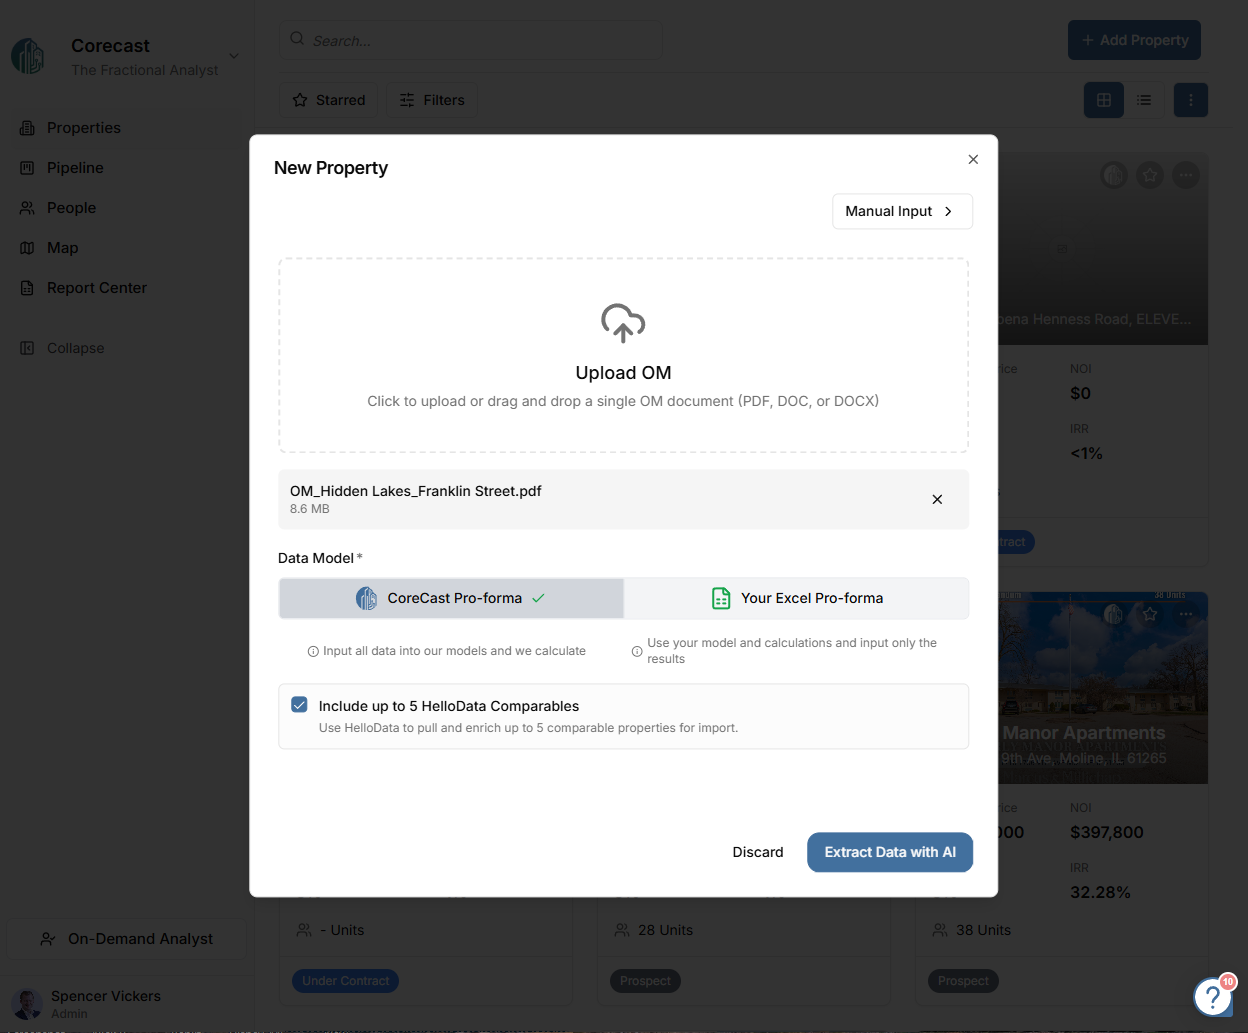The width and height of the screenshot is (1248, 1033).
Task: Collapse the sidebar
Action: [62, 348]
